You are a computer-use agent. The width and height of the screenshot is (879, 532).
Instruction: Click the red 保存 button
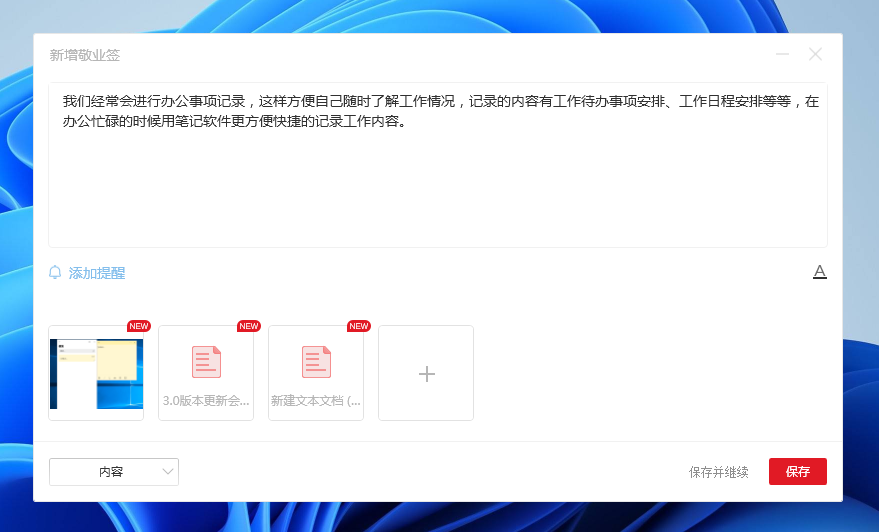click(797, 471)
